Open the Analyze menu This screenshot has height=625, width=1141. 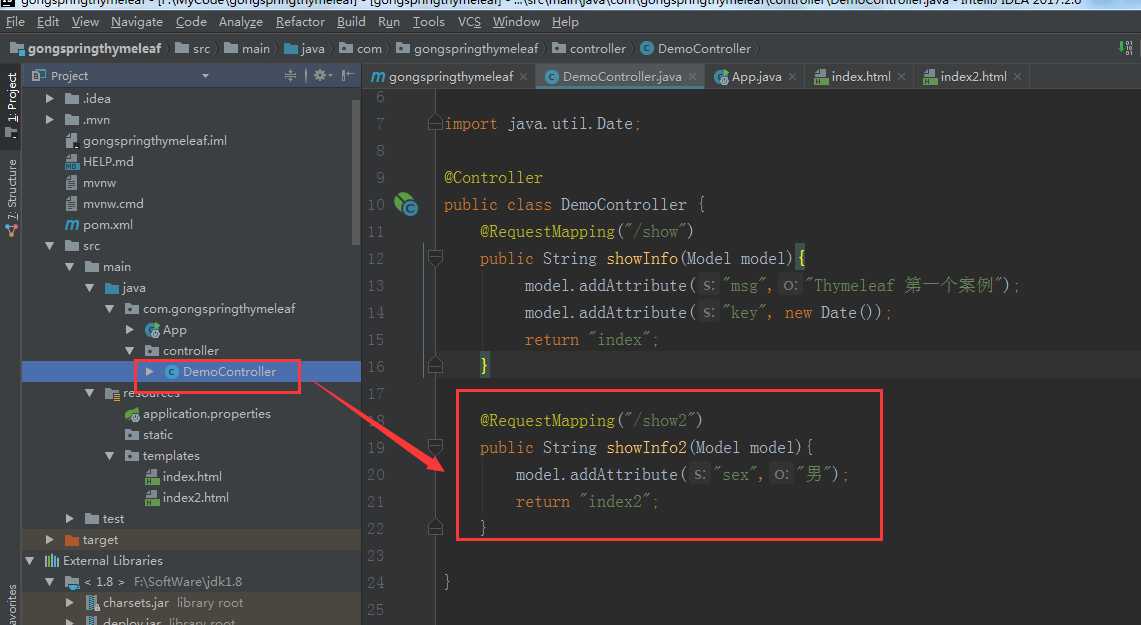pyautogui.click(x=241, y=22)
